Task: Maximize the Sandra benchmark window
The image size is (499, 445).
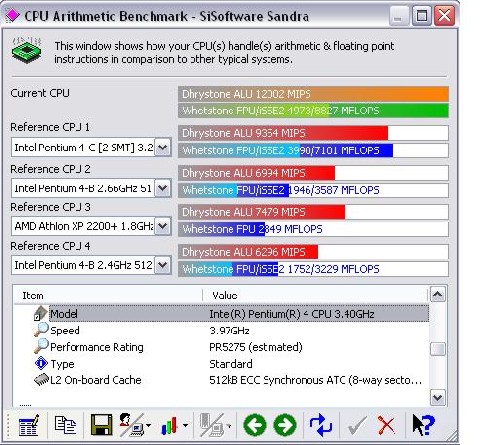Action: click(x=422, y=16)
